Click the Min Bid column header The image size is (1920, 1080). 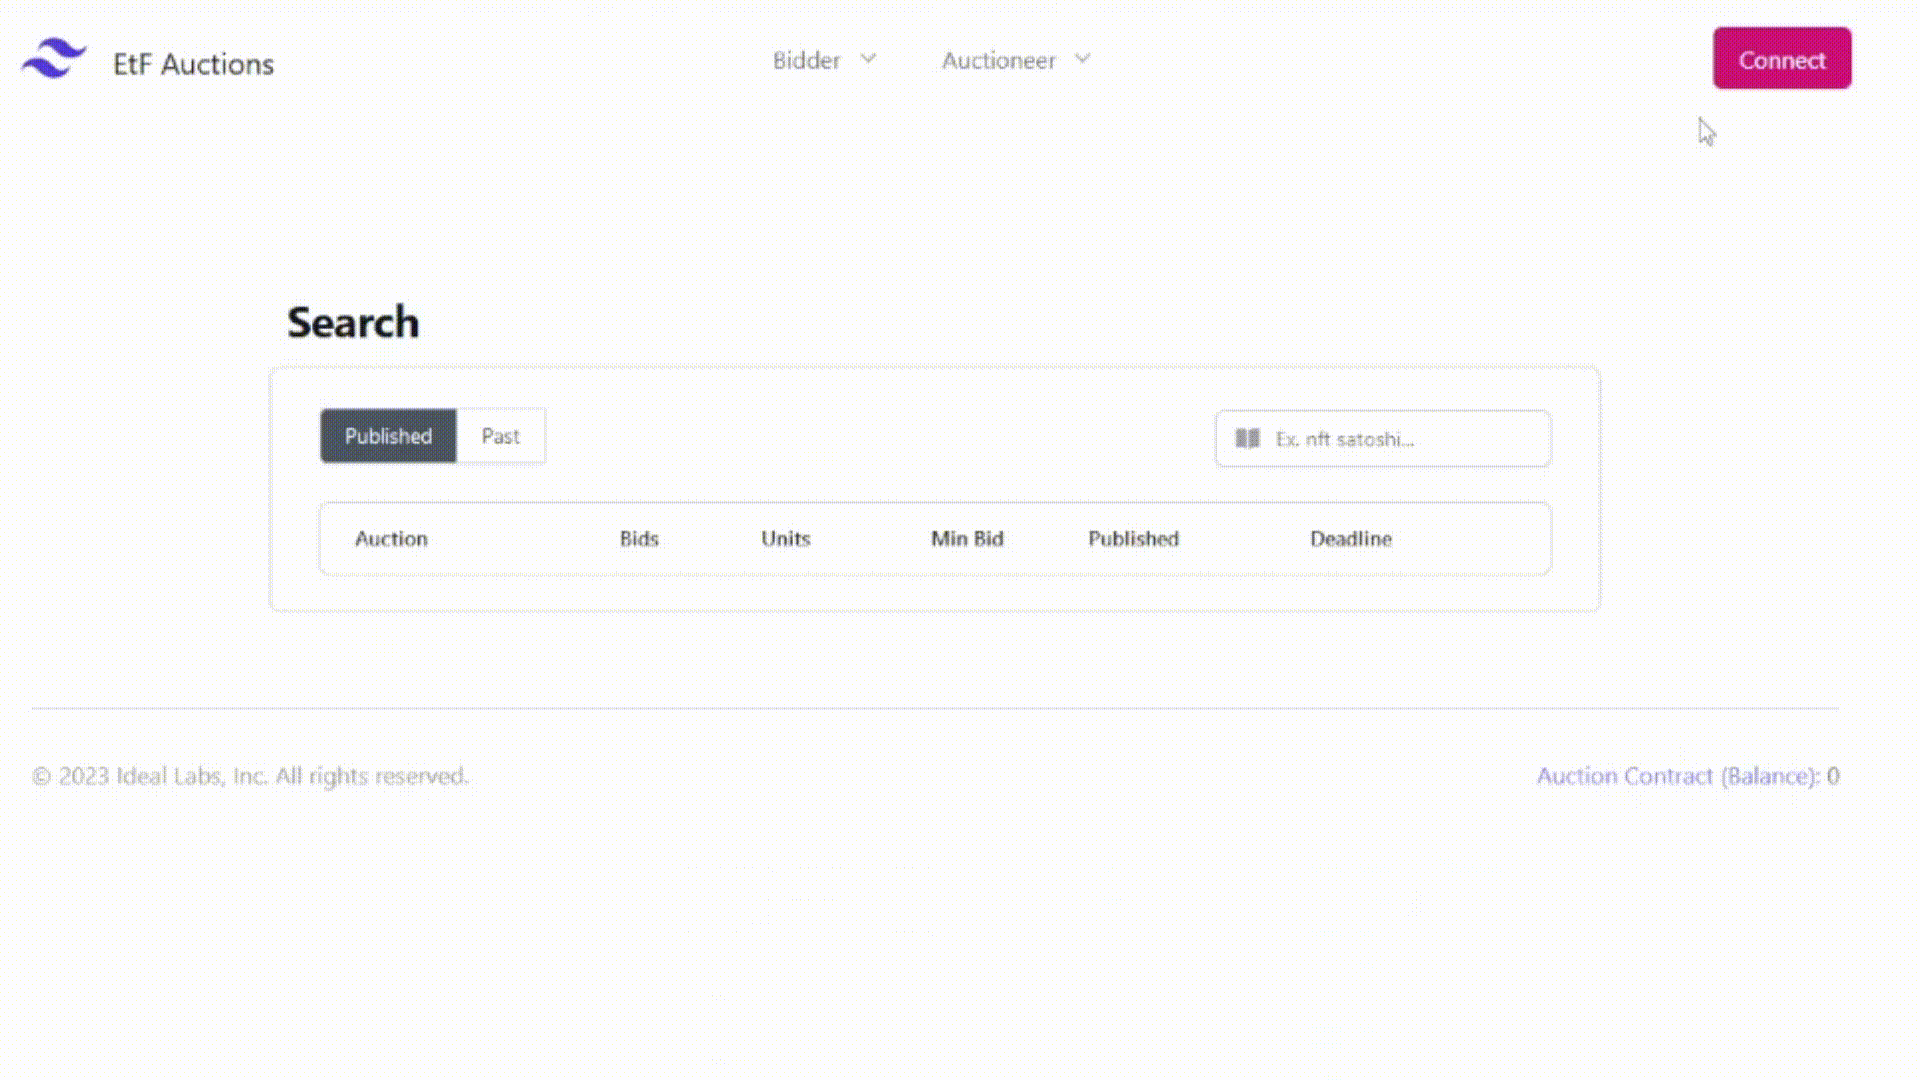tap(967, 539)
